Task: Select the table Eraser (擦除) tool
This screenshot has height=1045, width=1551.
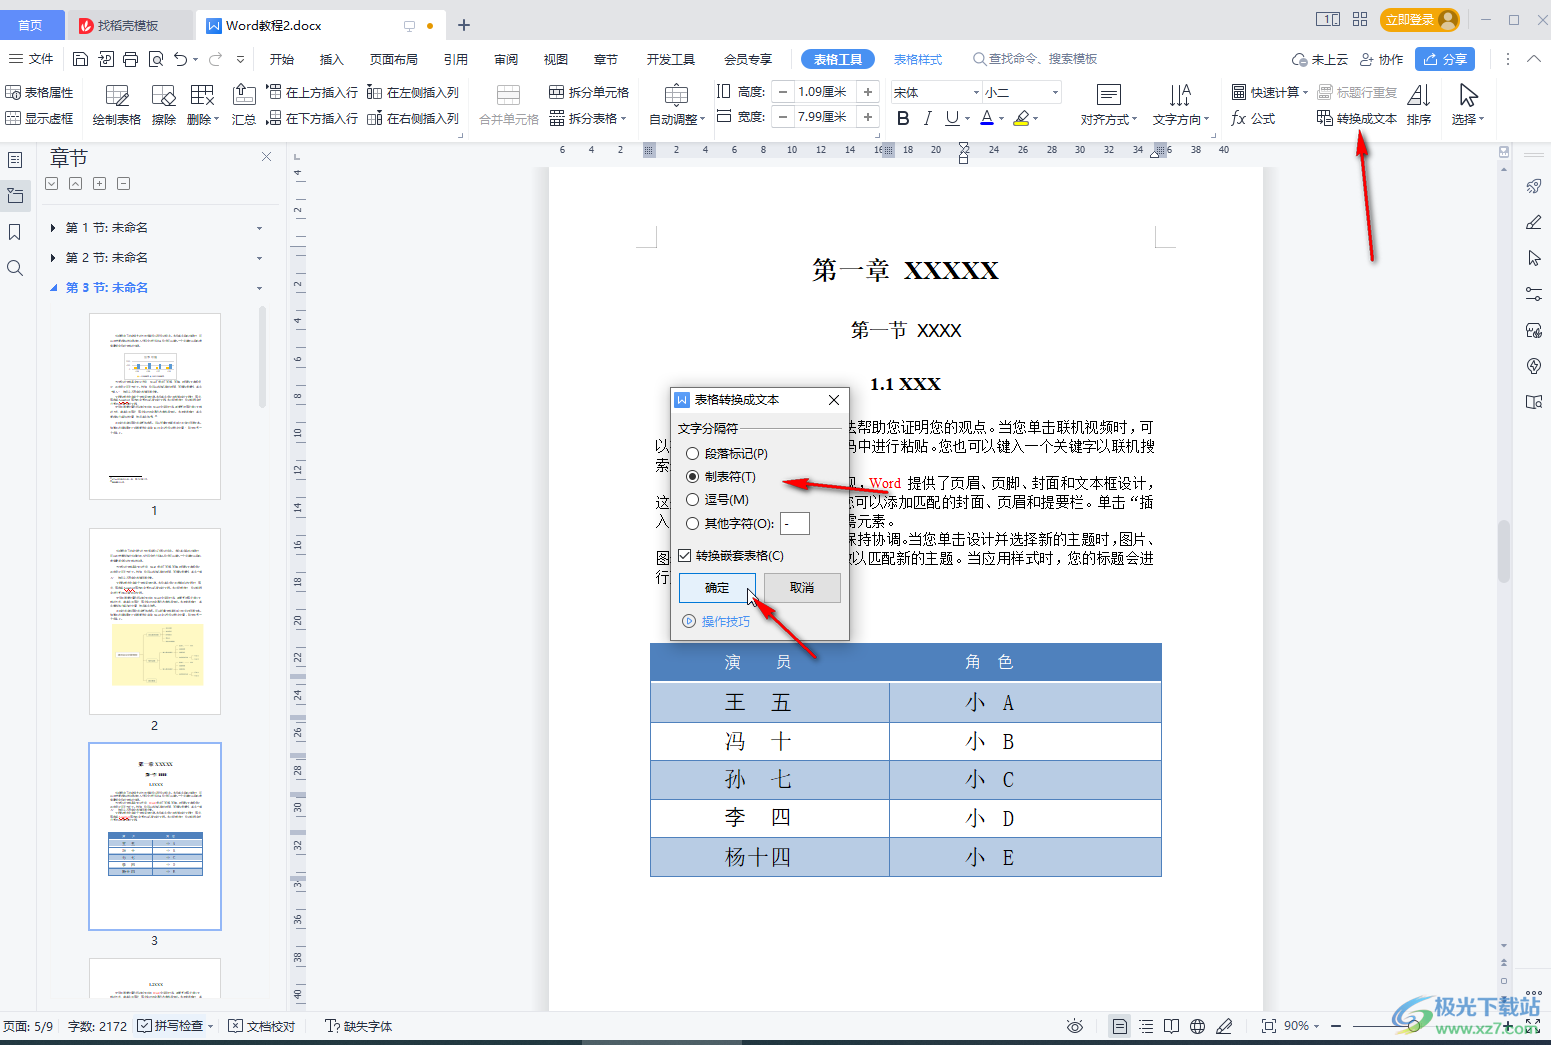Action: click(x=164, y=105)
